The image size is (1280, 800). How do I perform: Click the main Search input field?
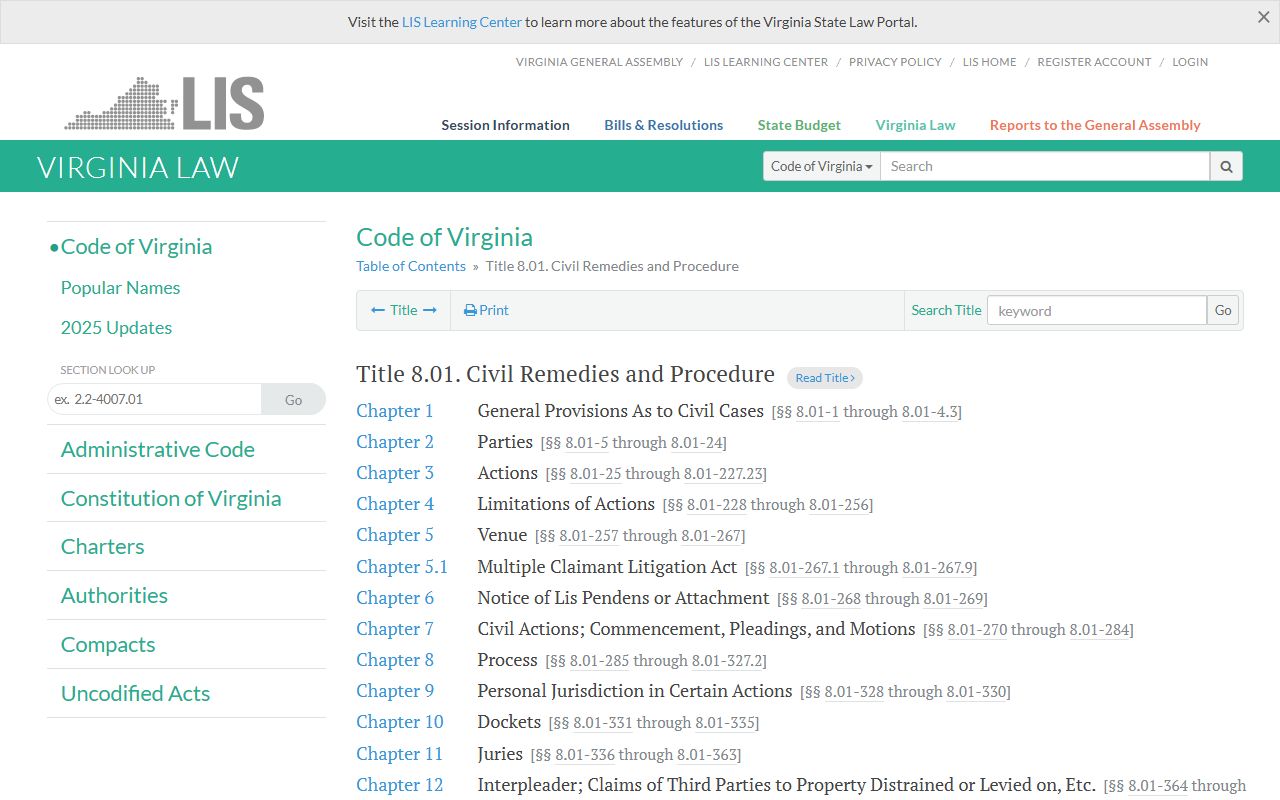[x=1045, y=166]
